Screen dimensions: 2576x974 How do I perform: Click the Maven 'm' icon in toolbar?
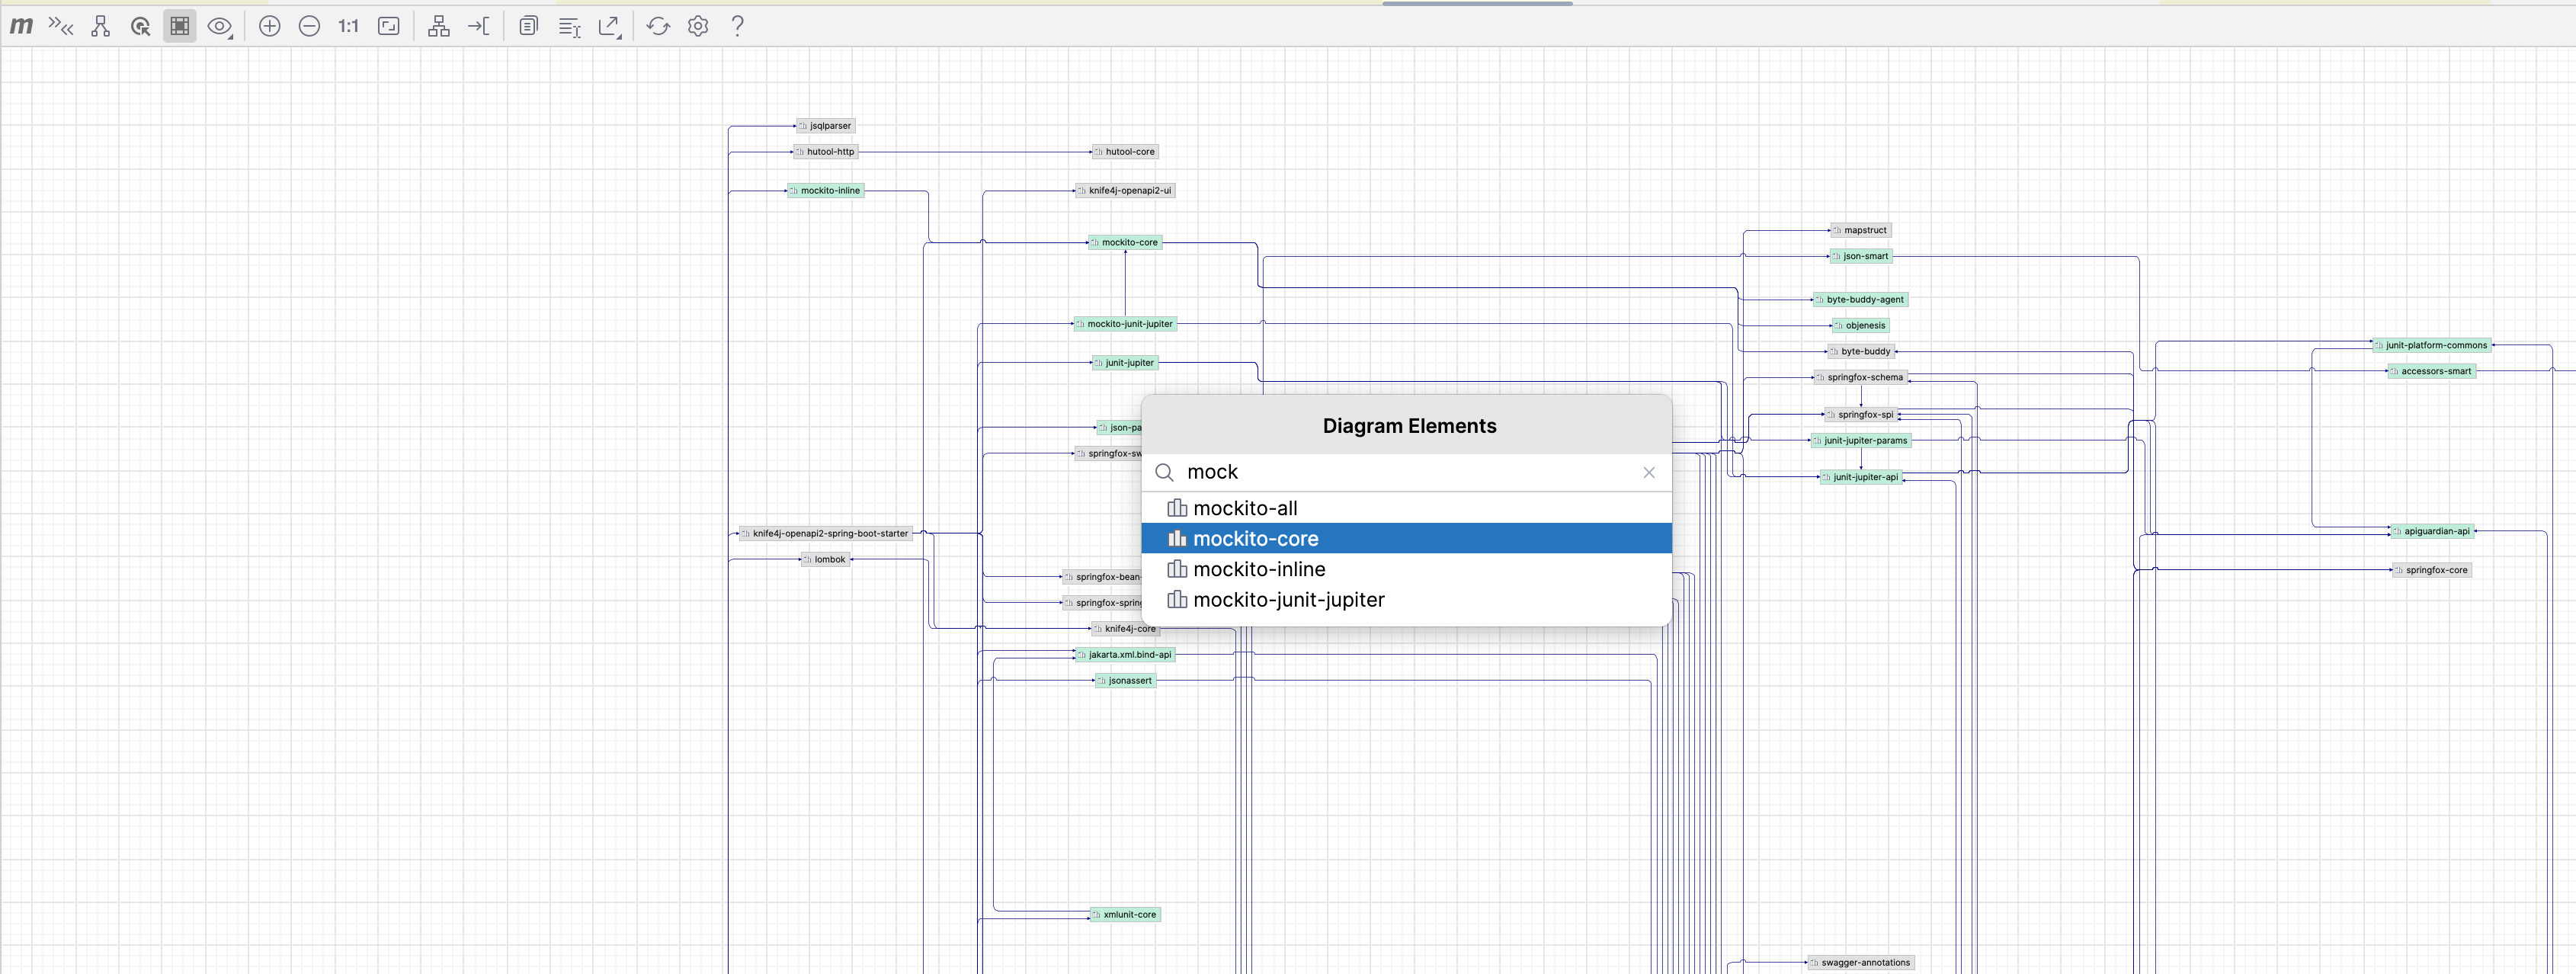click(21, 26)
